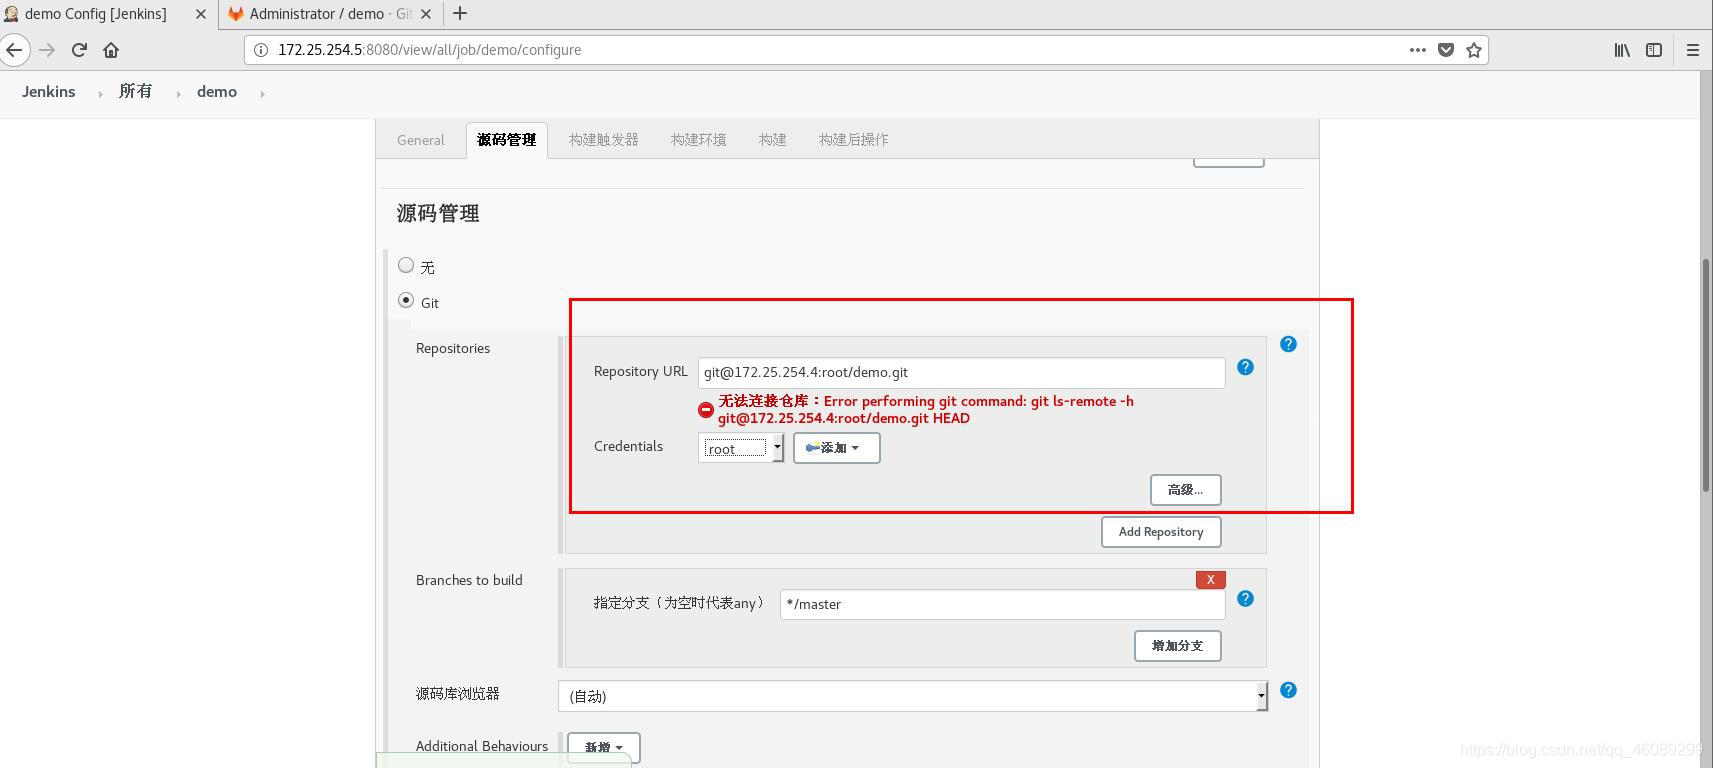Open the Jenkins breadcrumb link
The height and width of the screenshot is (768, 1713).
49,92
